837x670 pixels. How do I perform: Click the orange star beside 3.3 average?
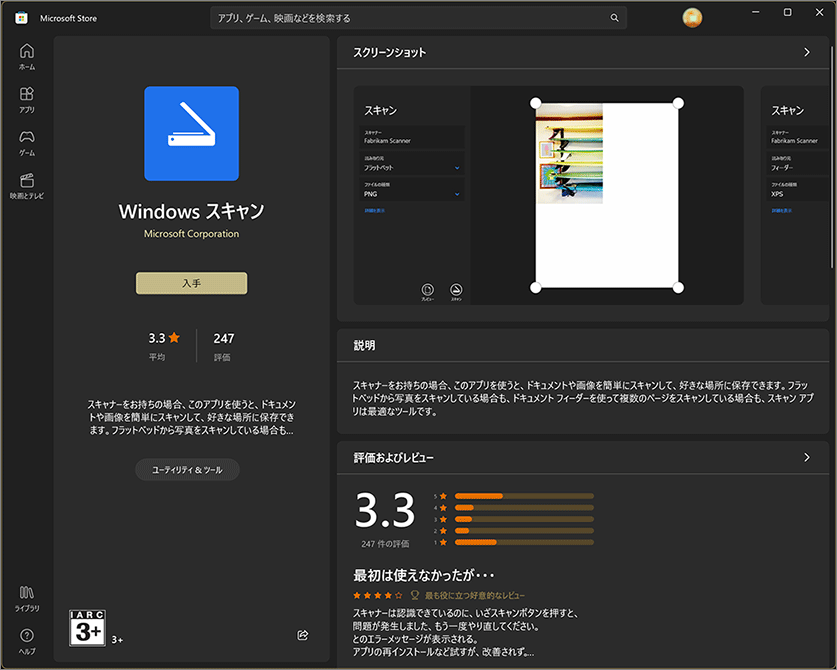point(174,337)
